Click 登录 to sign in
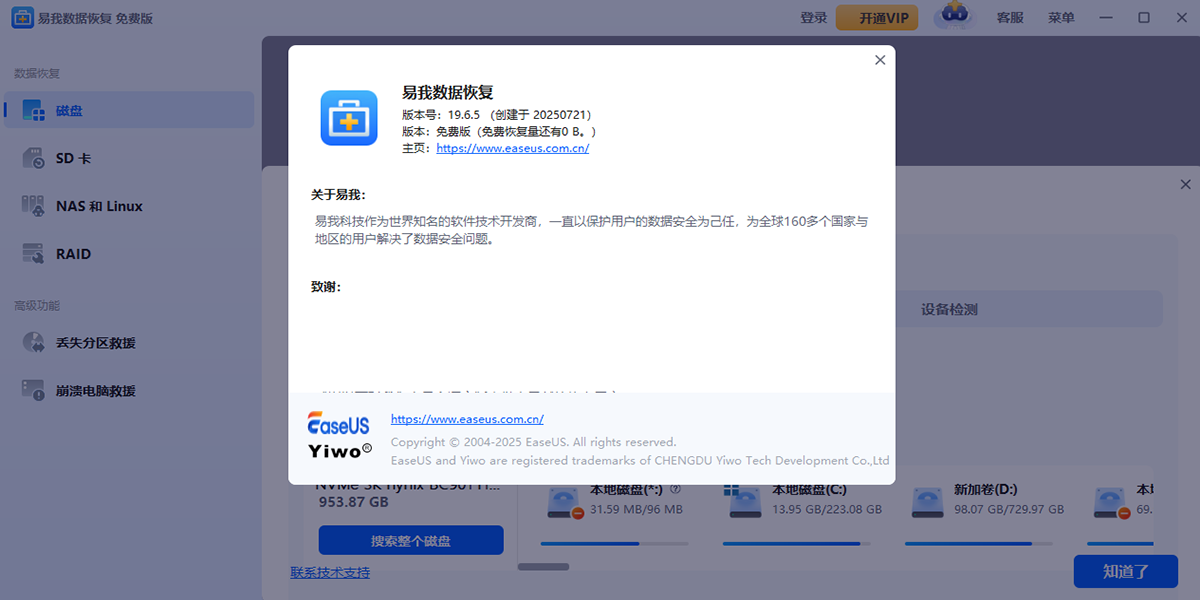Viewport: 1200px width, 600px height. (x=814, y=17)
